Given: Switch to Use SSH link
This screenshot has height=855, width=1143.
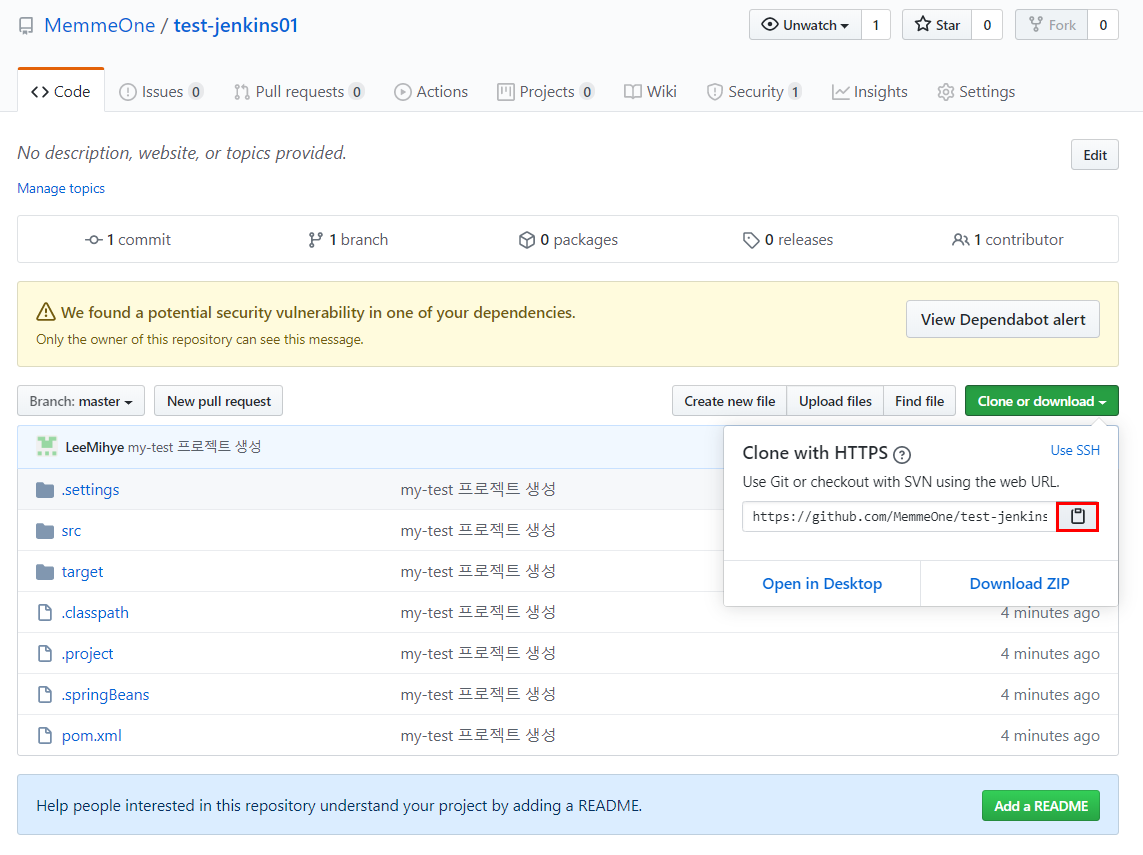Looking at the screenshot, I should [1074, 450].
